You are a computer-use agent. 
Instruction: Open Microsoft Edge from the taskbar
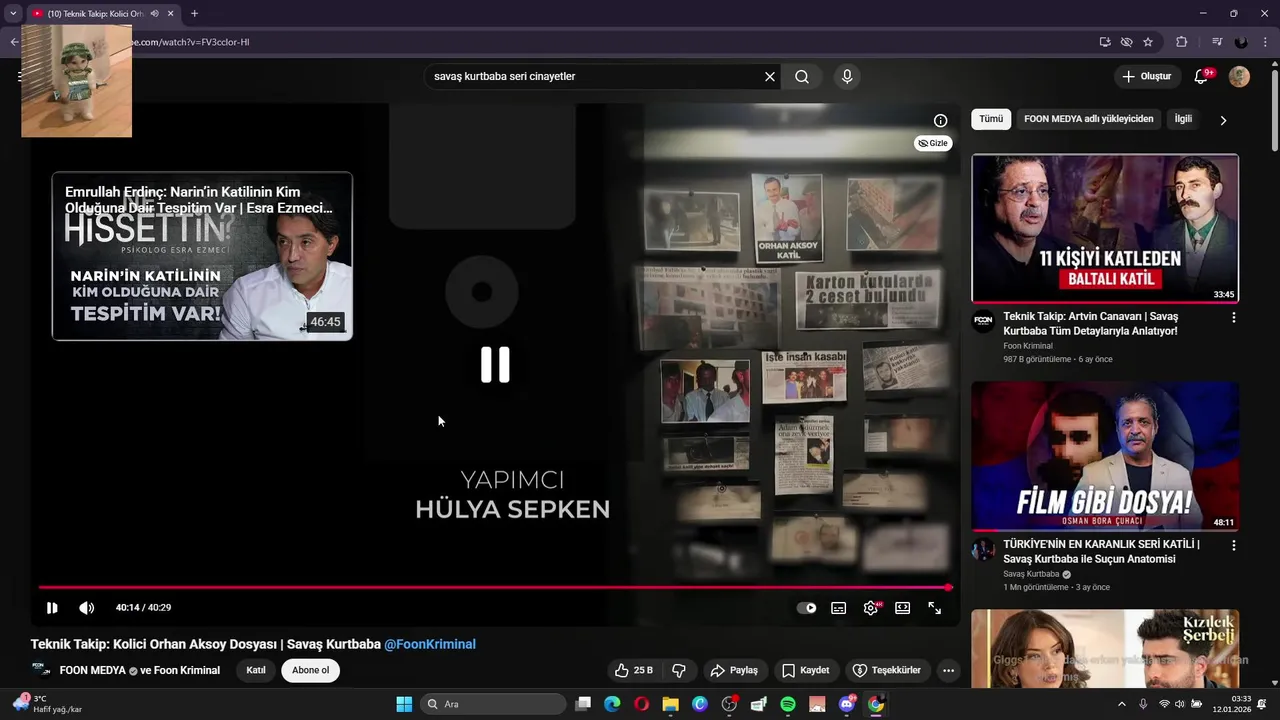tap(612, 704)
